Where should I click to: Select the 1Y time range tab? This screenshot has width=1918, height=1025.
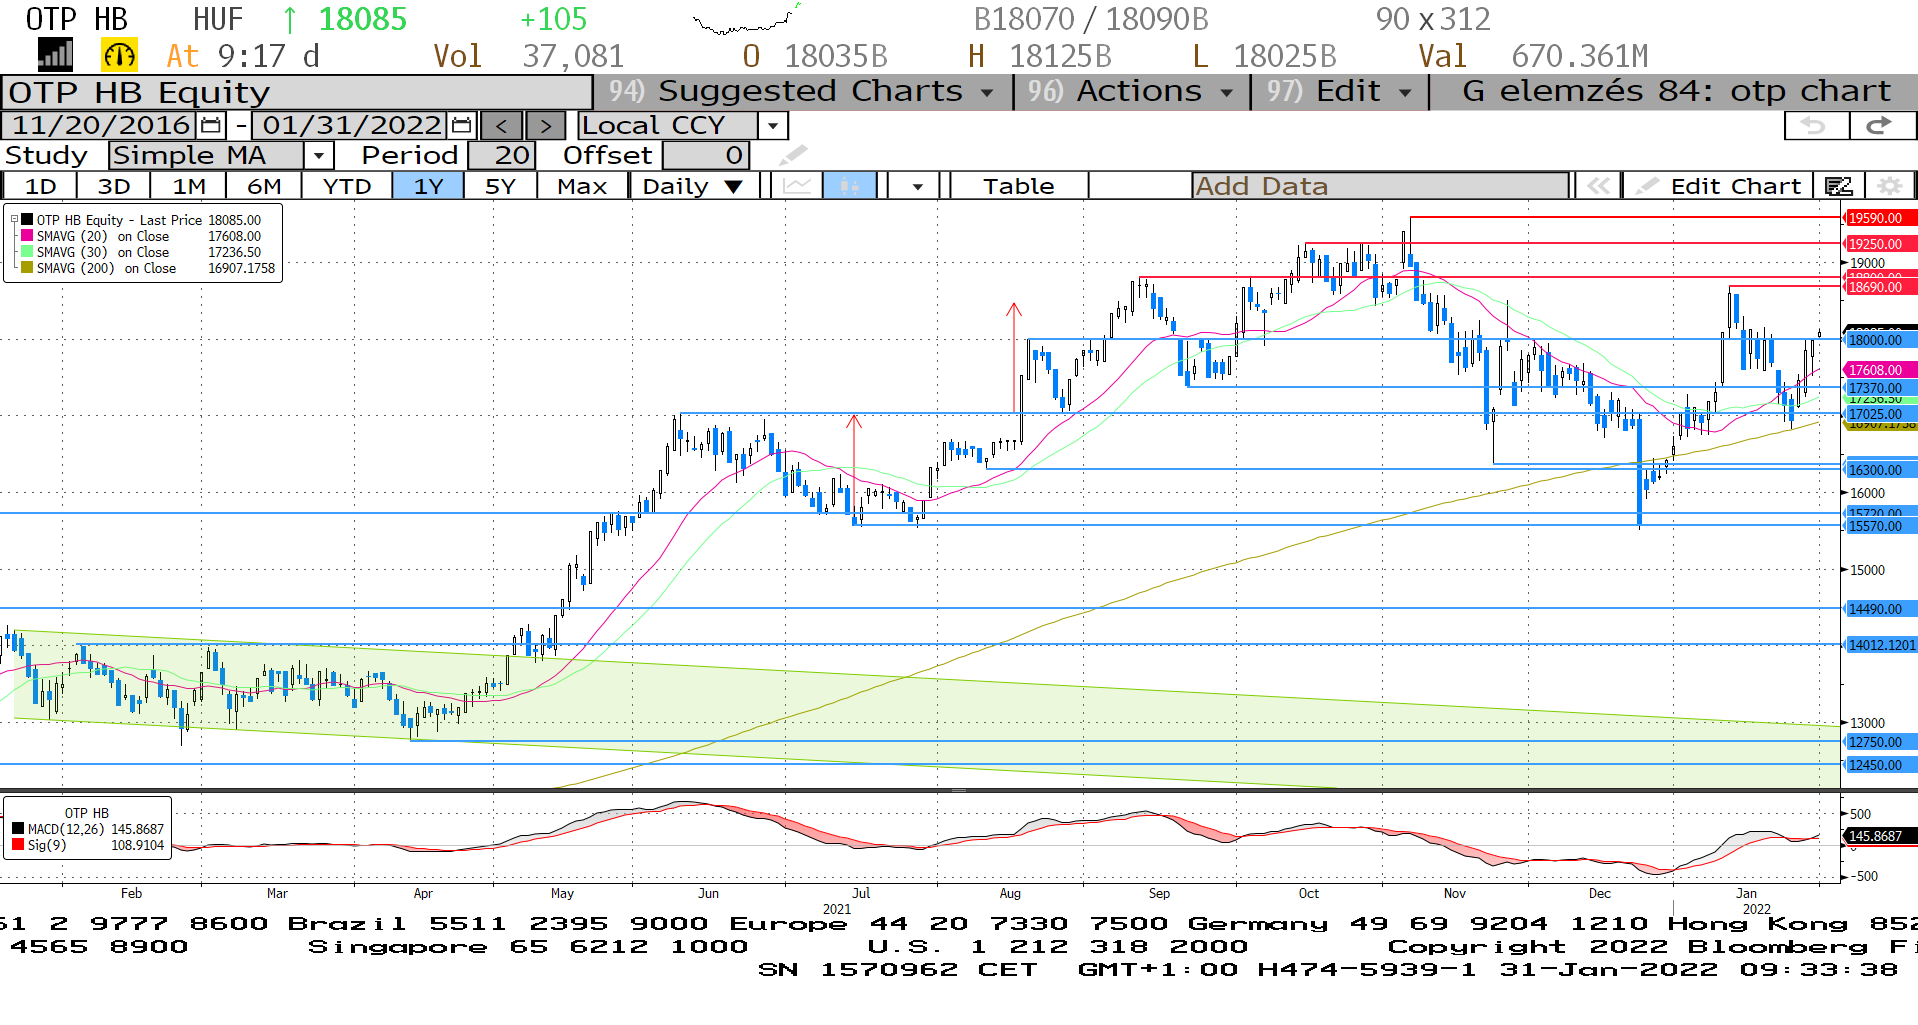point(428,186)
